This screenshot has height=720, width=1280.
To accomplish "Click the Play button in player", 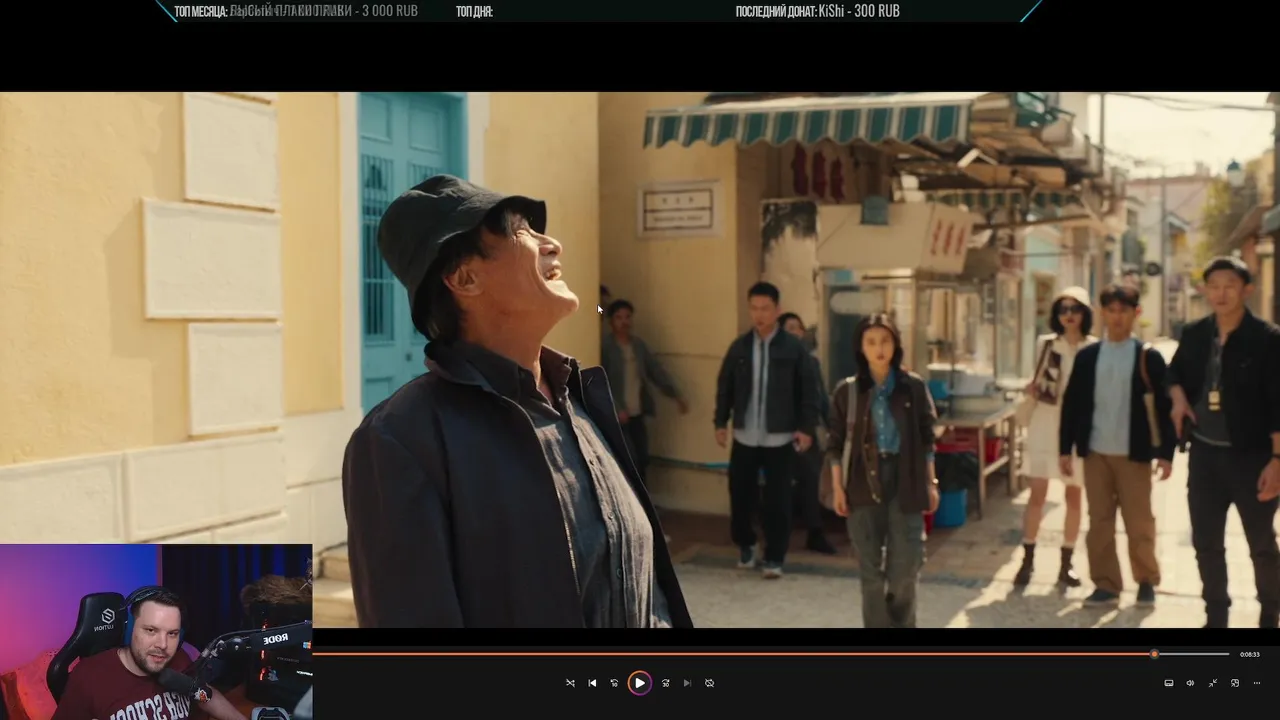I will (x=640, y=683).
